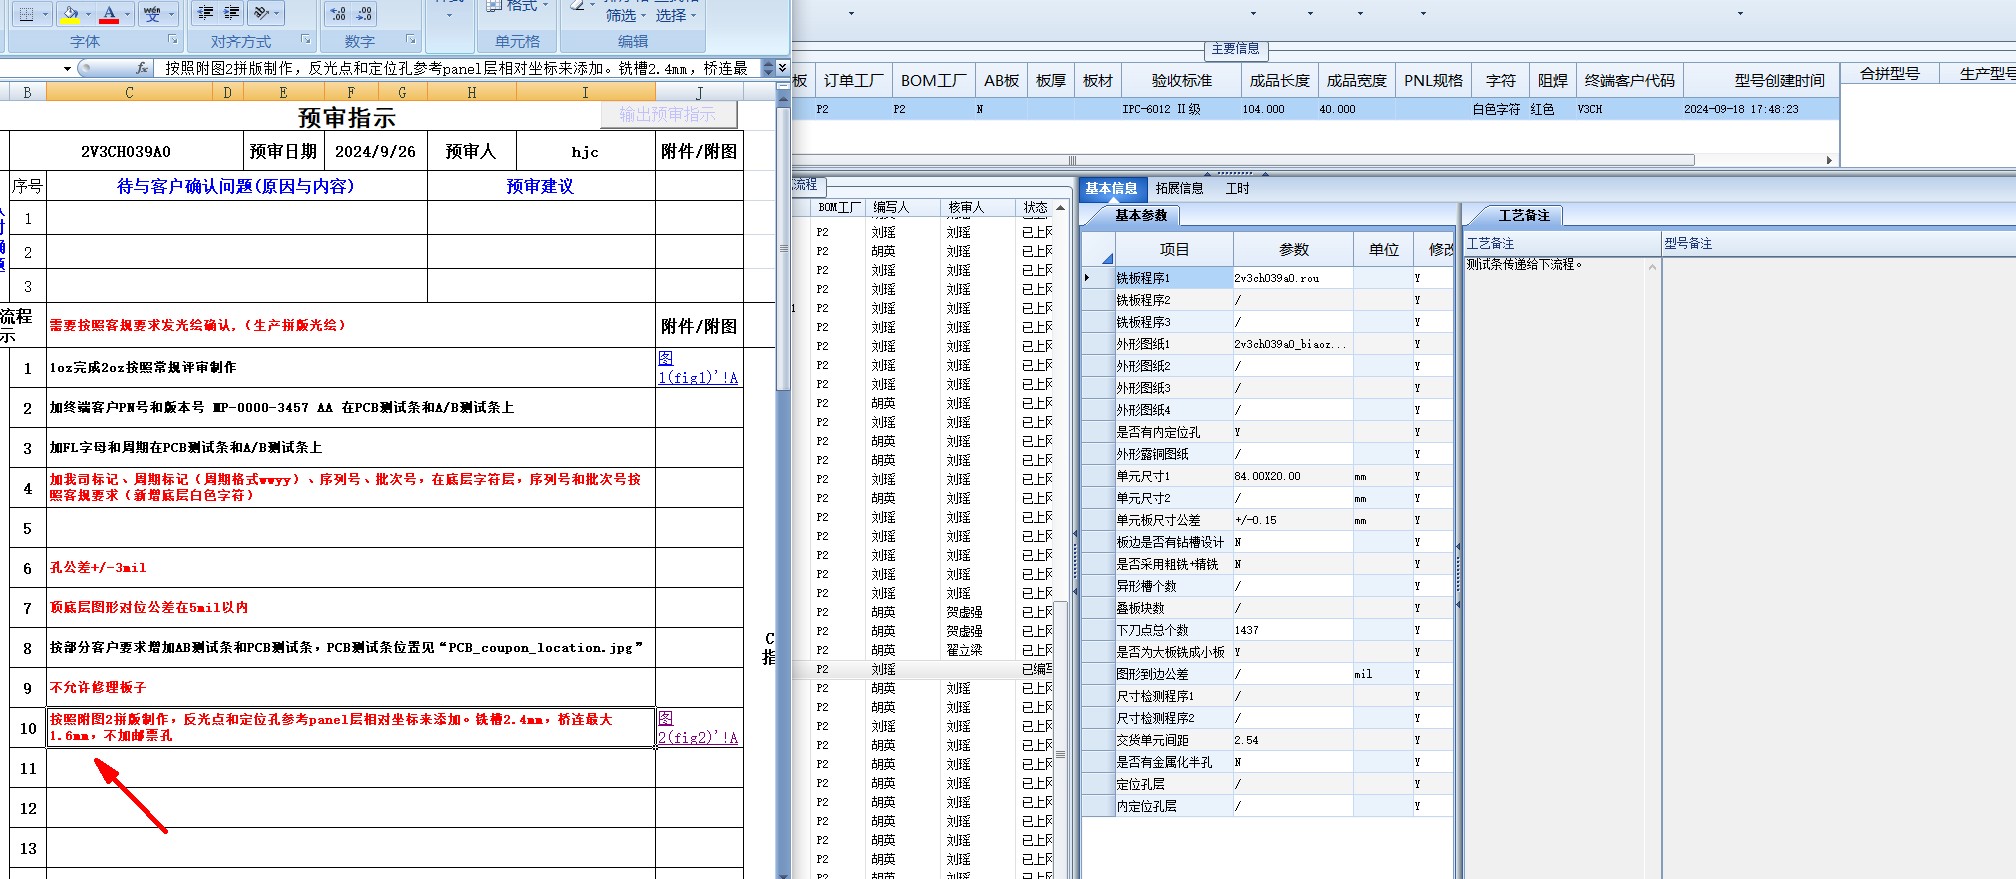This screenshot has width=2016, height=879.
Task: Click the scroll-up arrow of the 流程 list
Action: (x=1060, y=208)
